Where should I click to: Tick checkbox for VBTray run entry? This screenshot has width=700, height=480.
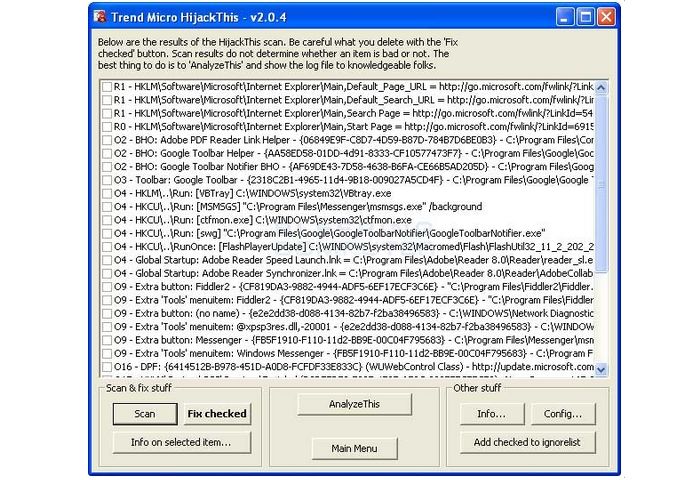[107, 194]
